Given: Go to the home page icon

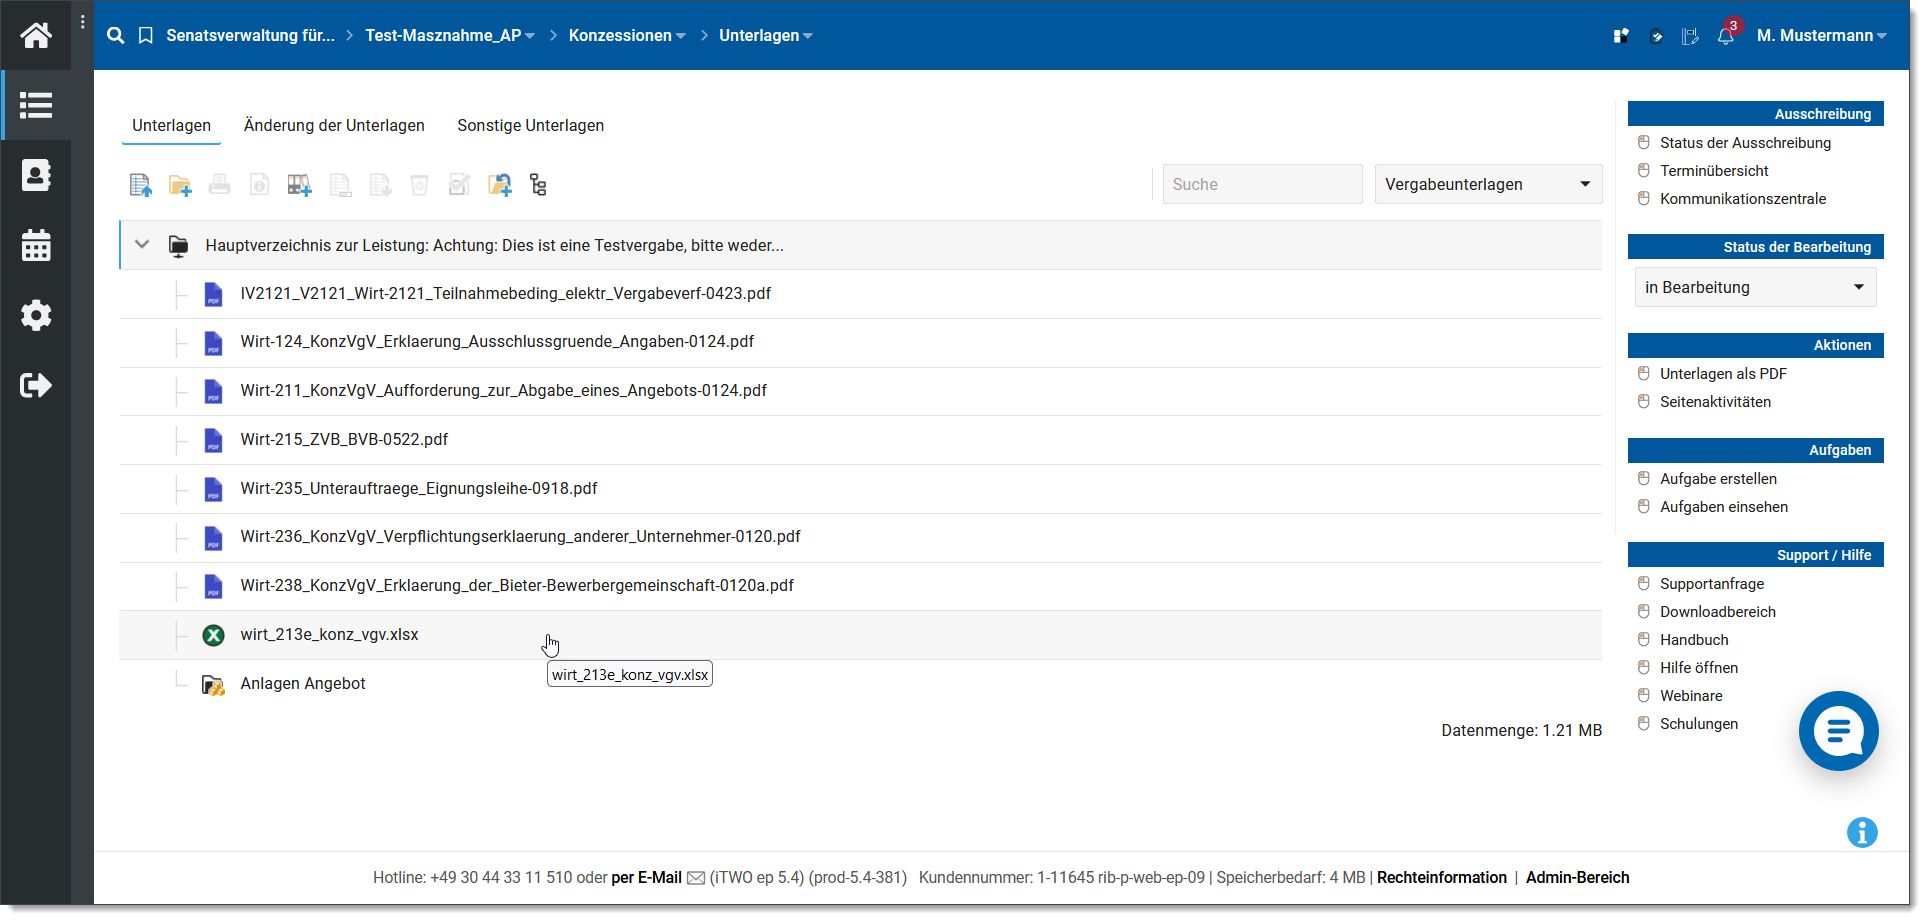Looking at the screenshot, I should click(x=36, y=35).
